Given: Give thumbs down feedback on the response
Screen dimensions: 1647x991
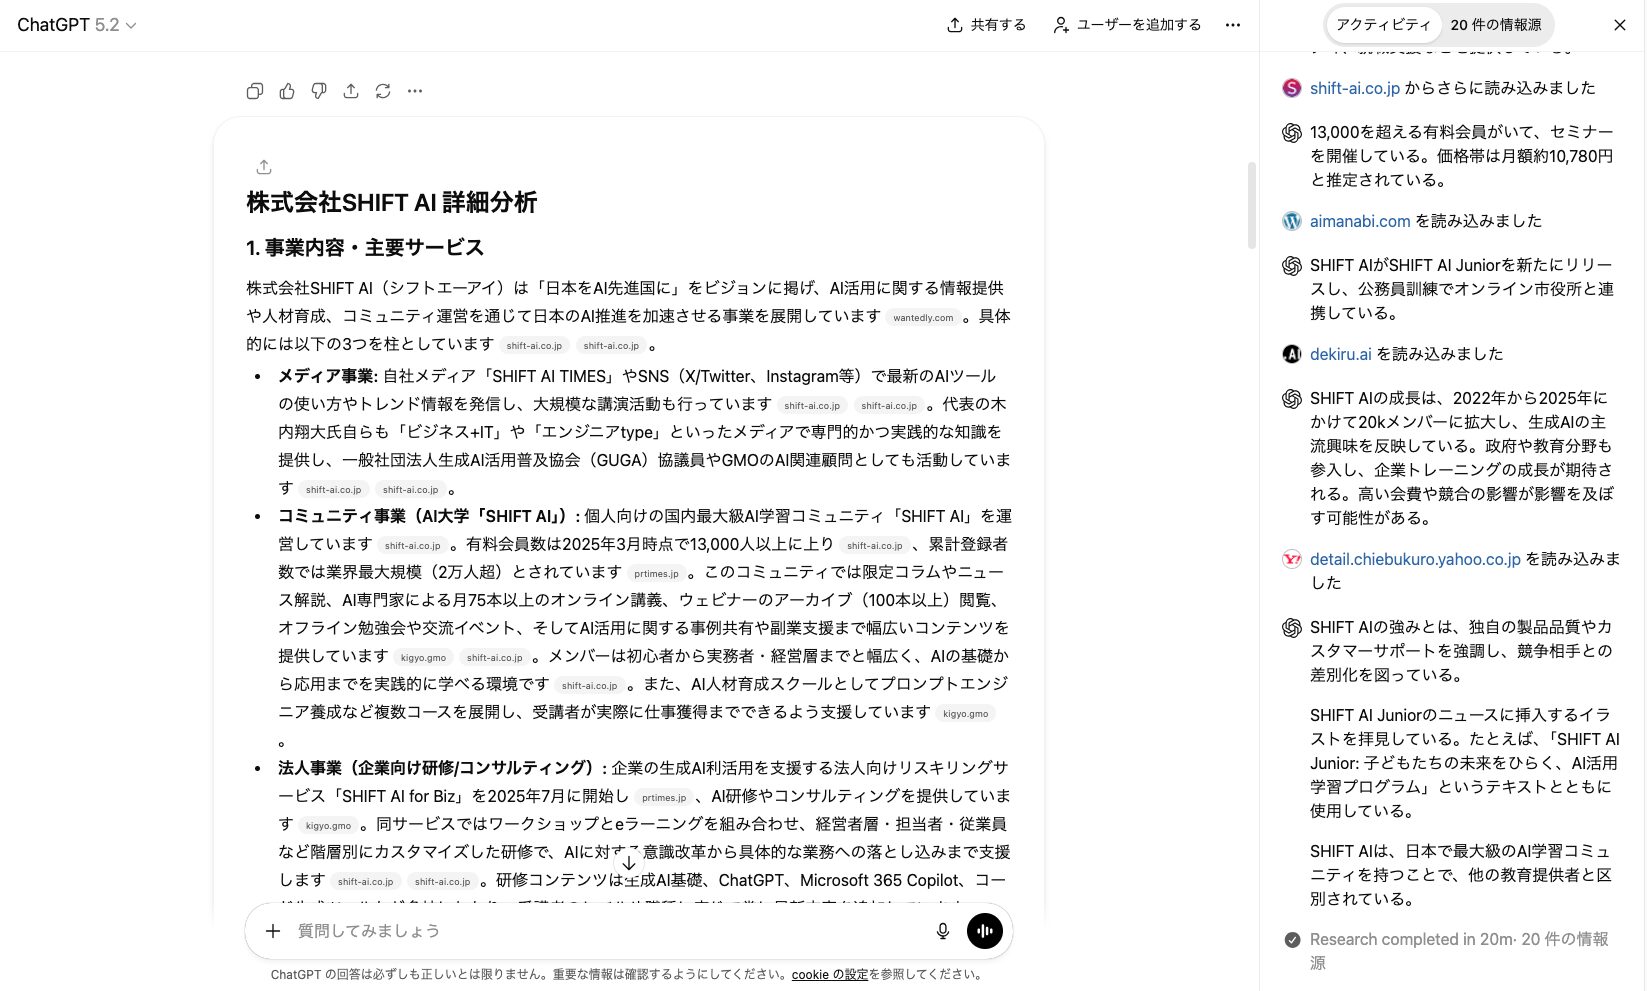Looking at the screenshot, I should [319, 90].
